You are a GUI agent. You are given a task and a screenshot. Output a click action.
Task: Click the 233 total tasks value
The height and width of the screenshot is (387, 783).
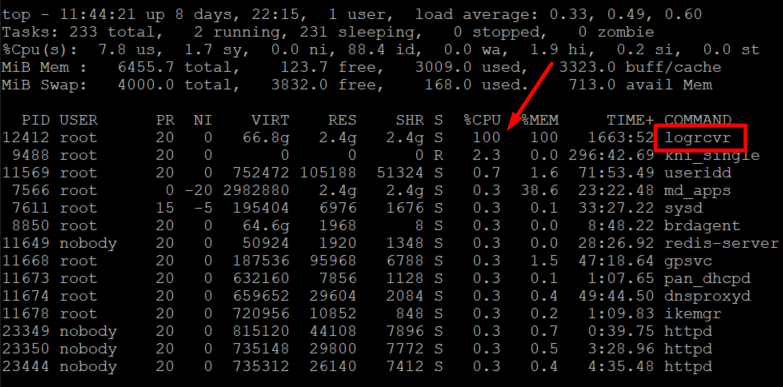(x=83, y=32)
